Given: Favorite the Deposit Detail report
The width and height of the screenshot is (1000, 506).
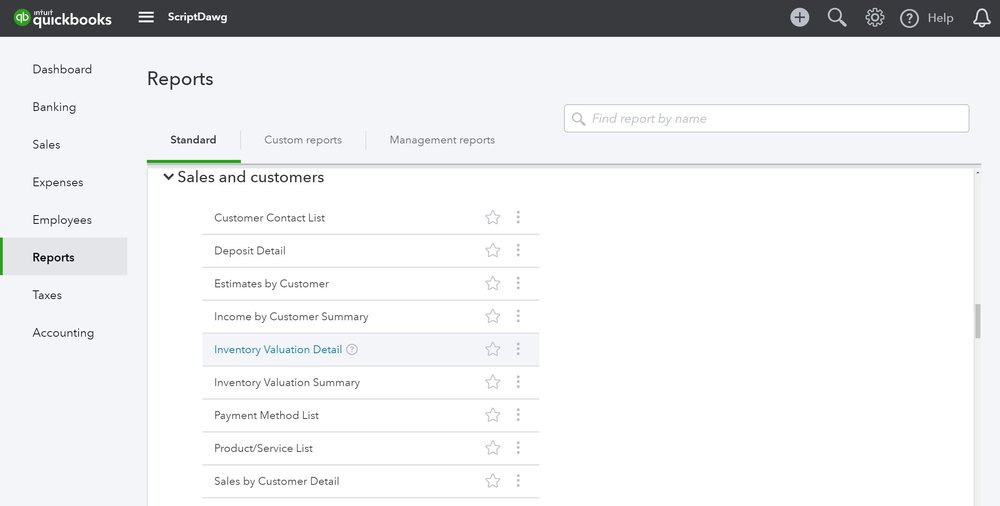Looking at the screenshot, I should (492, 250).
